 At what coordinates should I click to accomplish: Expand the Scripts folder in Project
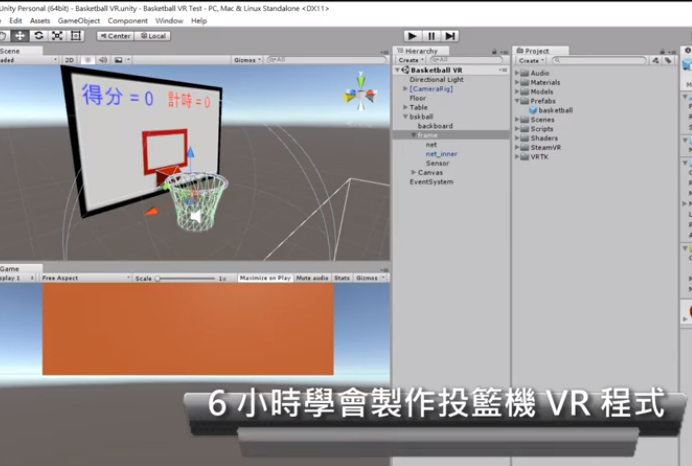[x=520, y=129]
